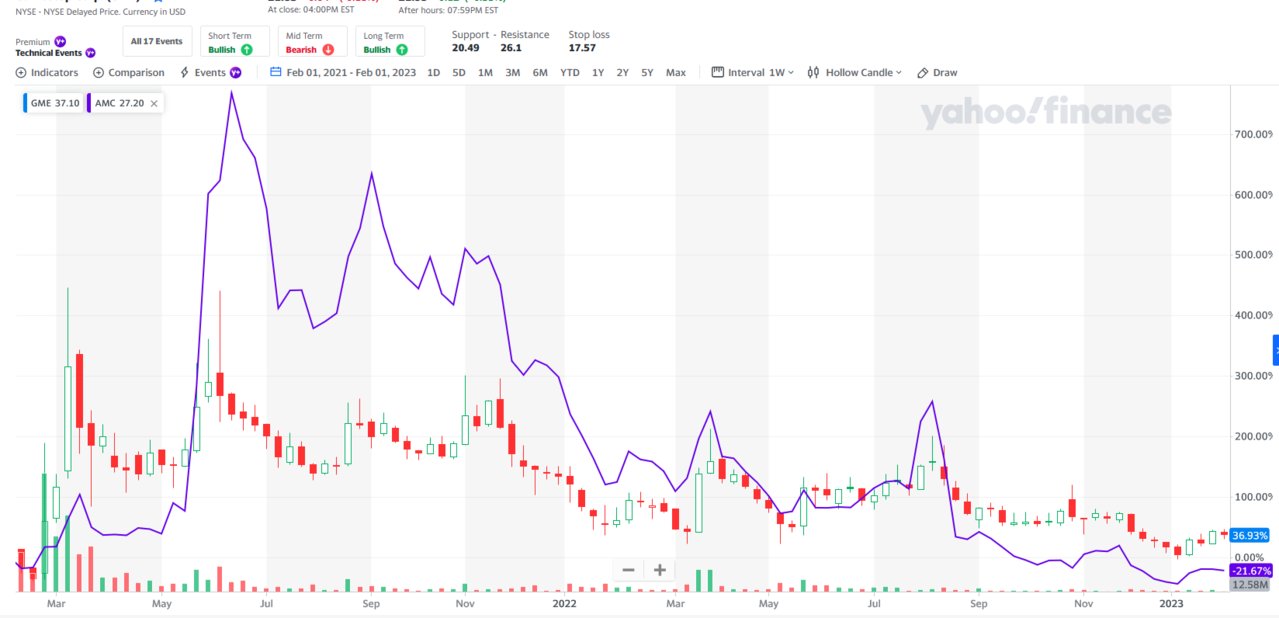Image resolution: width=1279 pixels, height=618 pixels.
Task: Open the All 17 Events button
Action: [x=157, y=41]
